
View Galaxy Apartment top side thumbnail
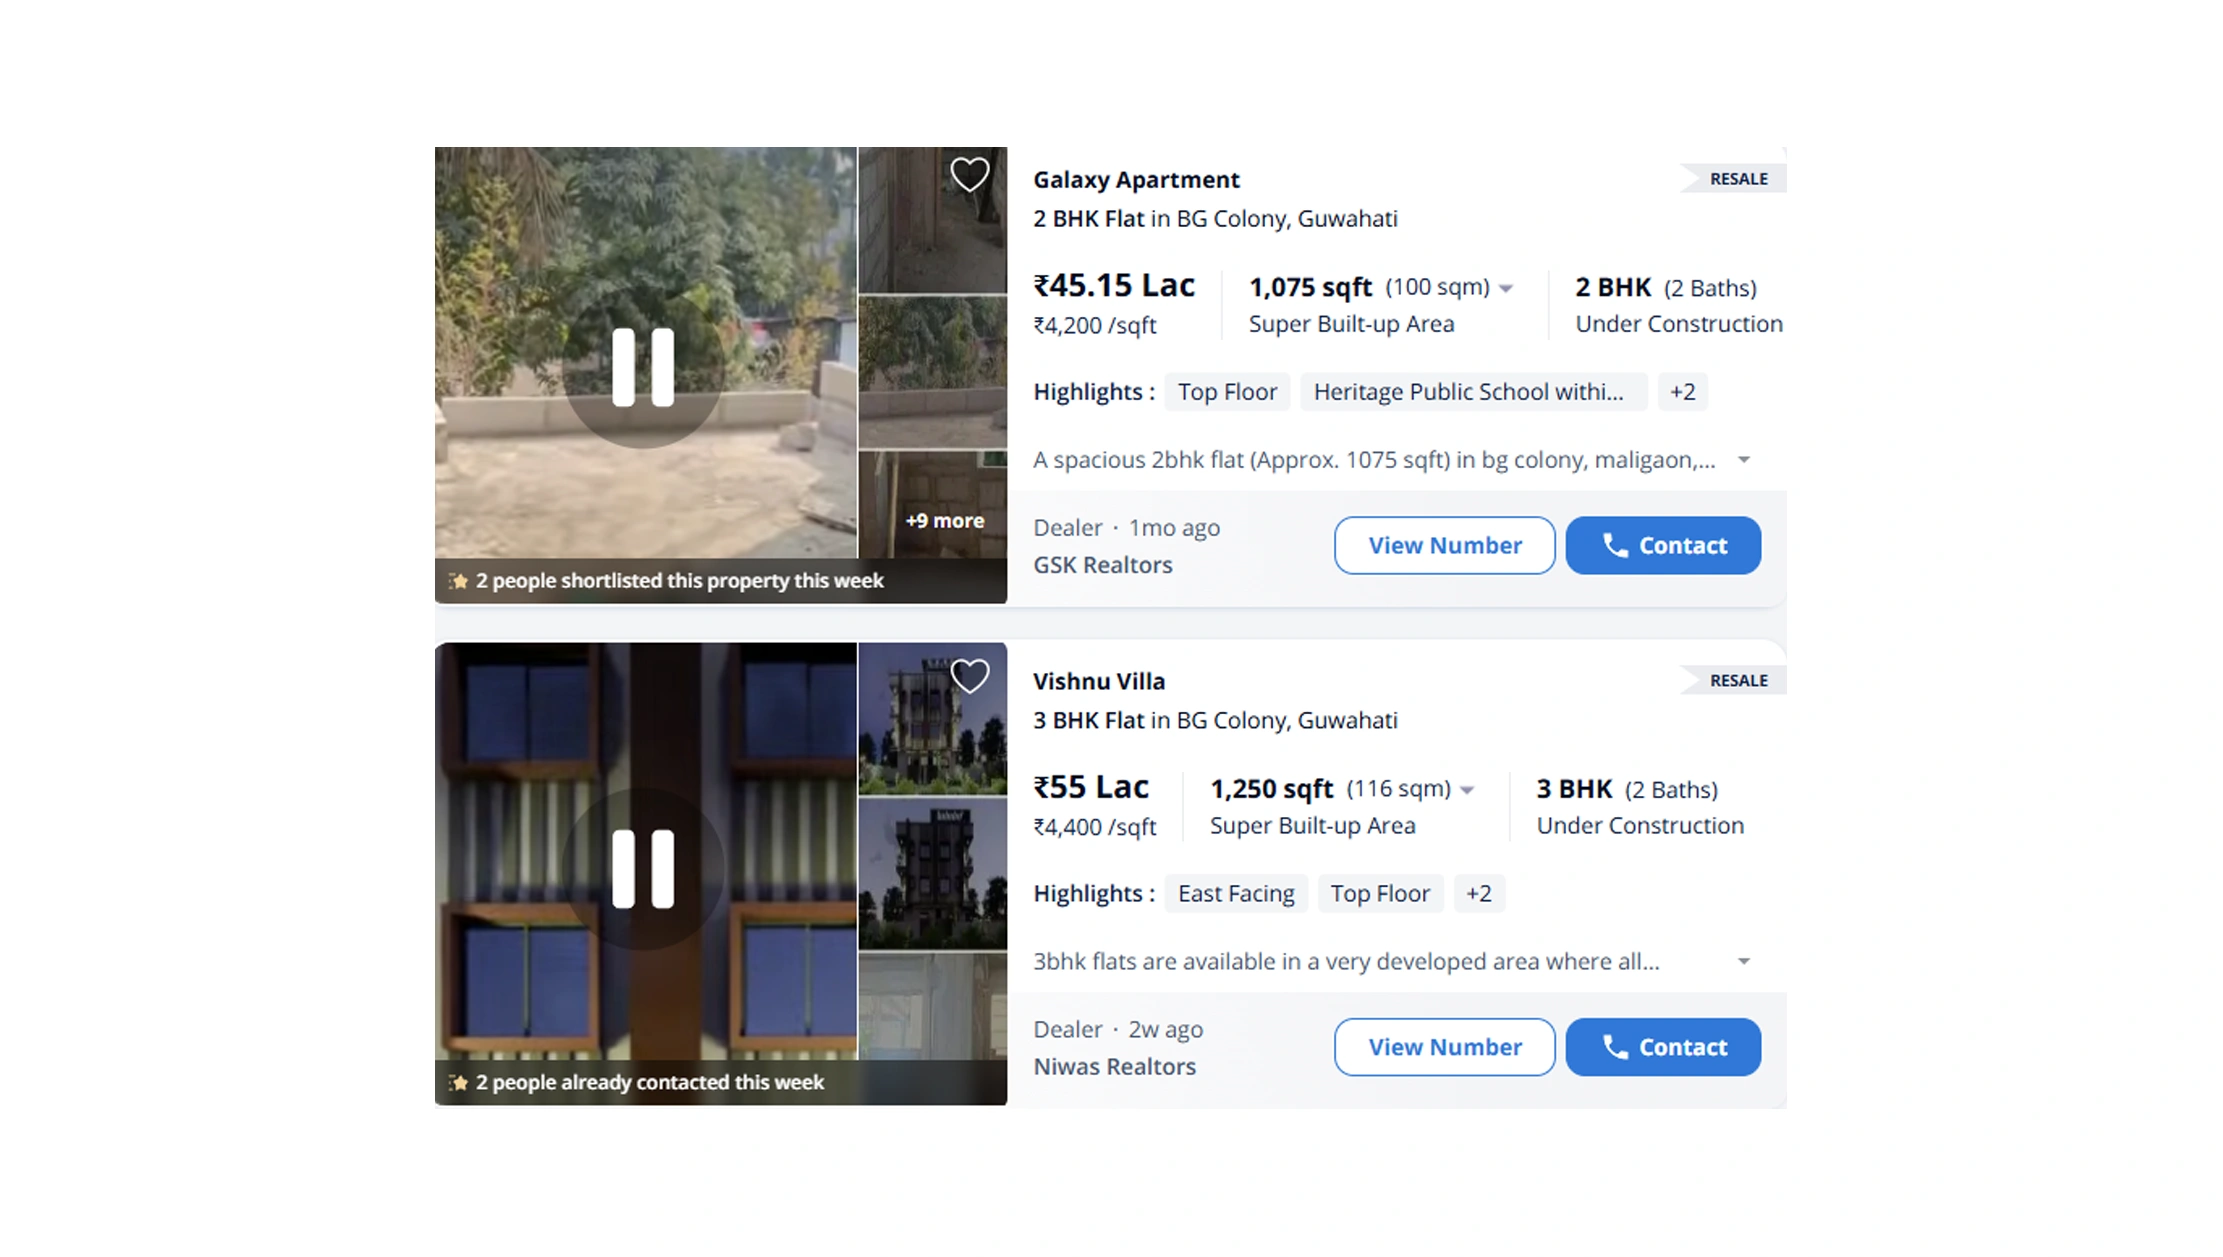(933, 220)
